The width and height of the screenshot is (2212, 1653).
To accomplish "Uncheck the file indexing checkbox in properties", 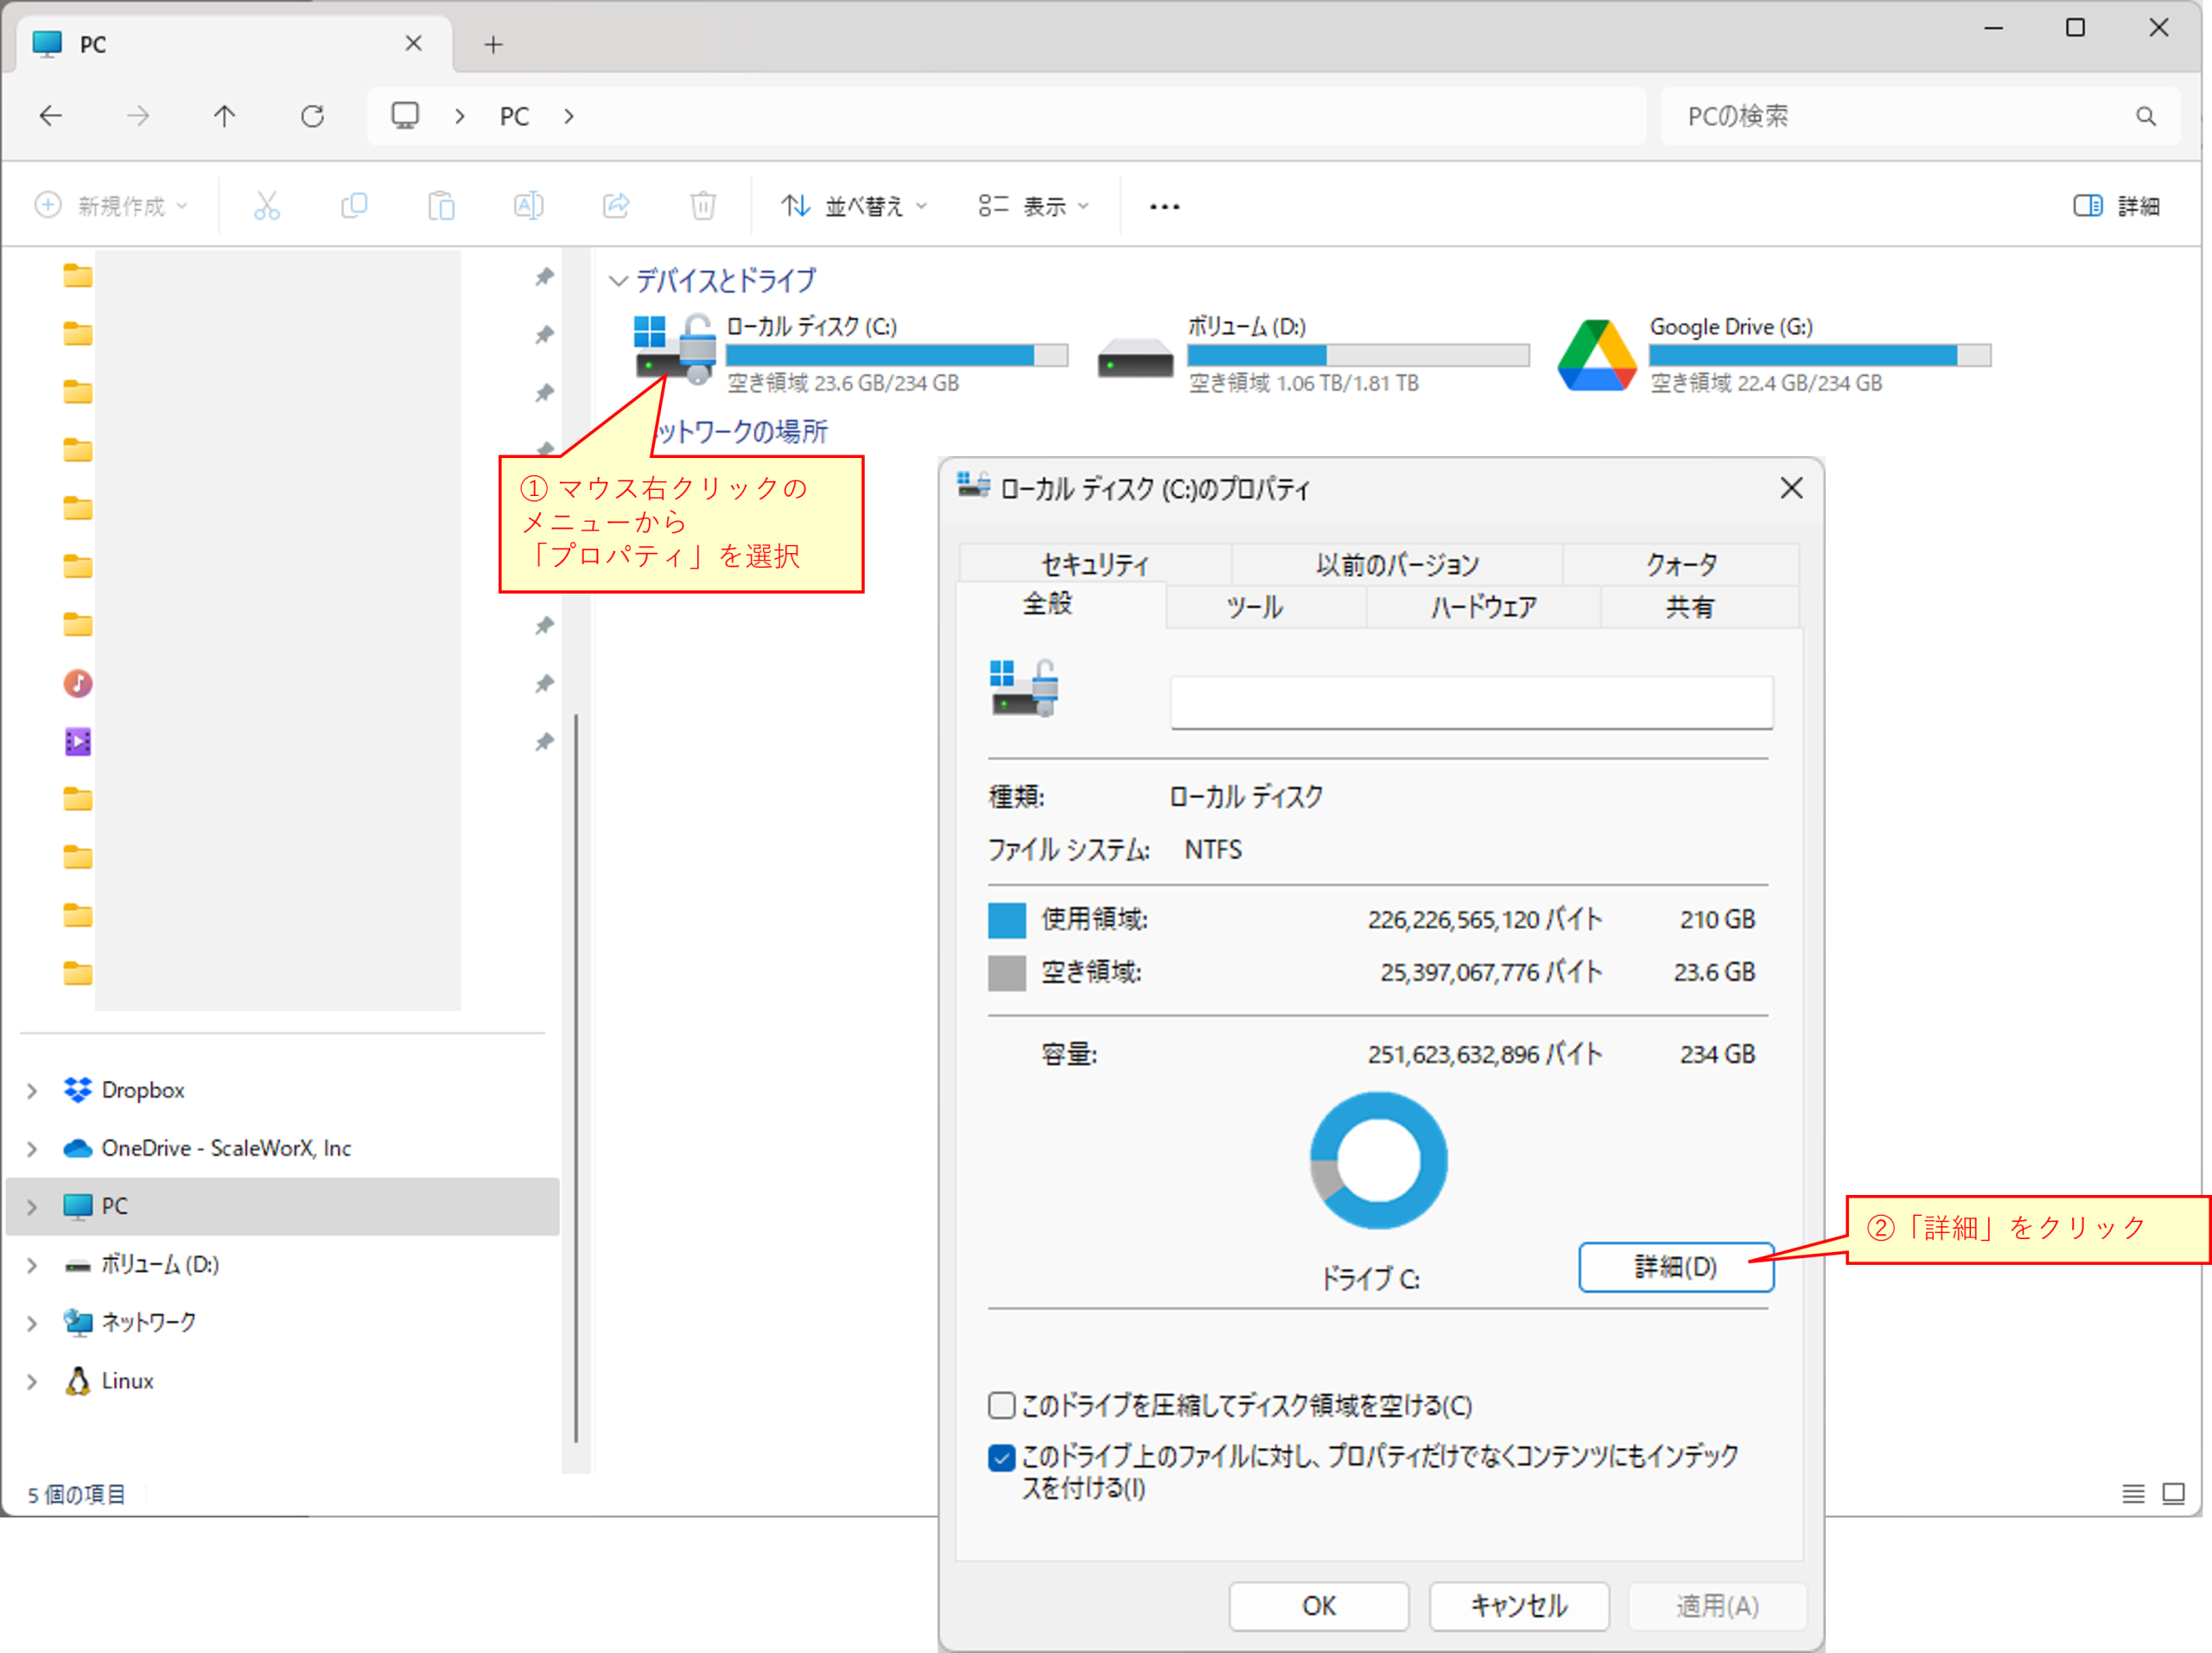I will point(1001,1458).
